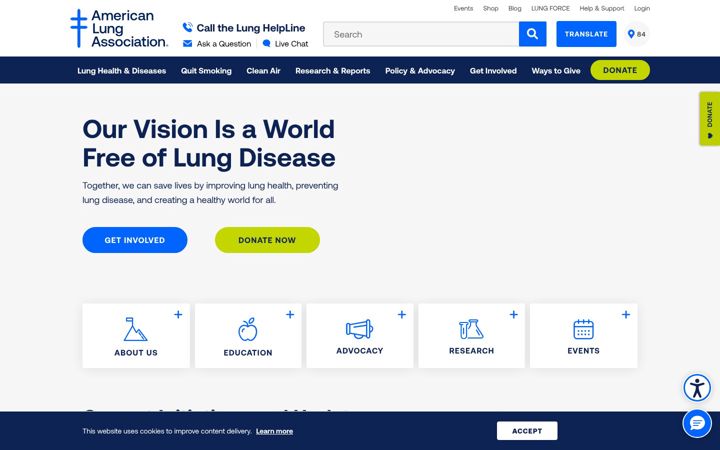Click the Live Chat link
Image resolution: width=720 pixels, height=450 pixels.
tap(291, 44)
